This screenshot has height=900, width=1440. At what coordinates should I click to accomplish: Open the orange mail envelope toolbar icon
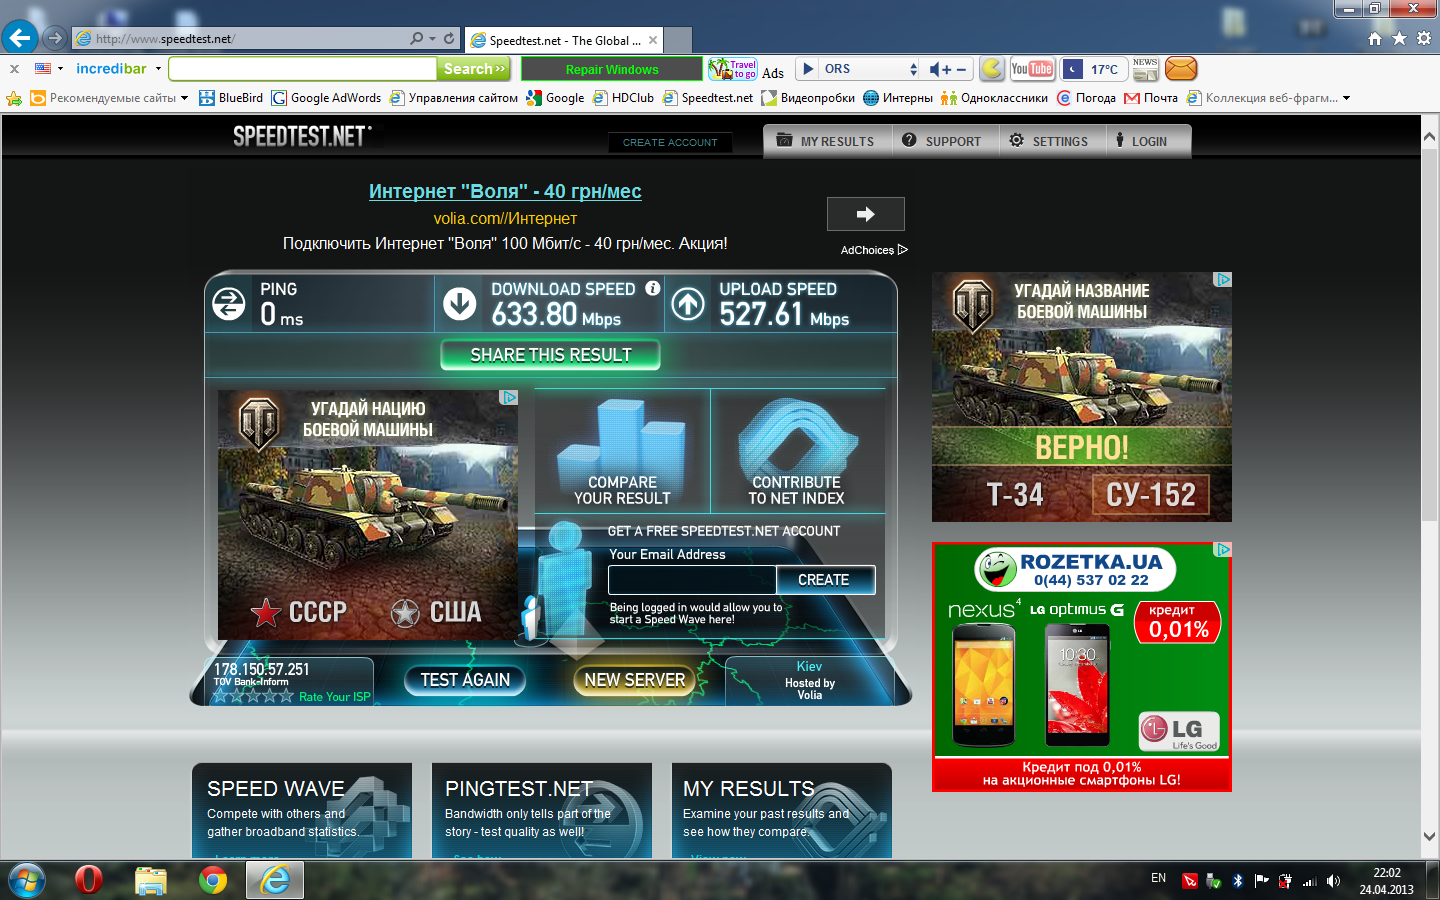[x=1181, y=69]
